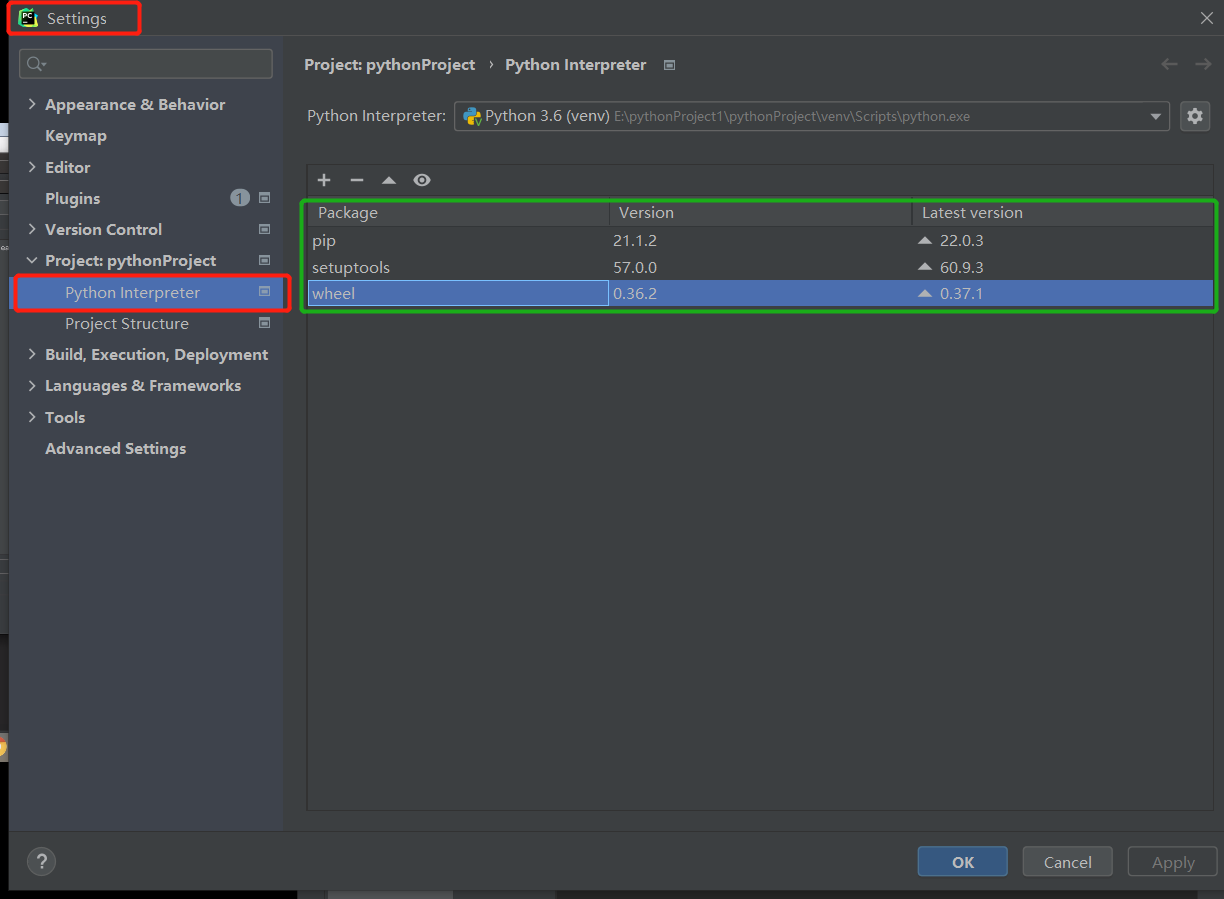Click project-level icon beside Version Control
The height and width of the screenshot is (899, 1224).
point(264,229)
